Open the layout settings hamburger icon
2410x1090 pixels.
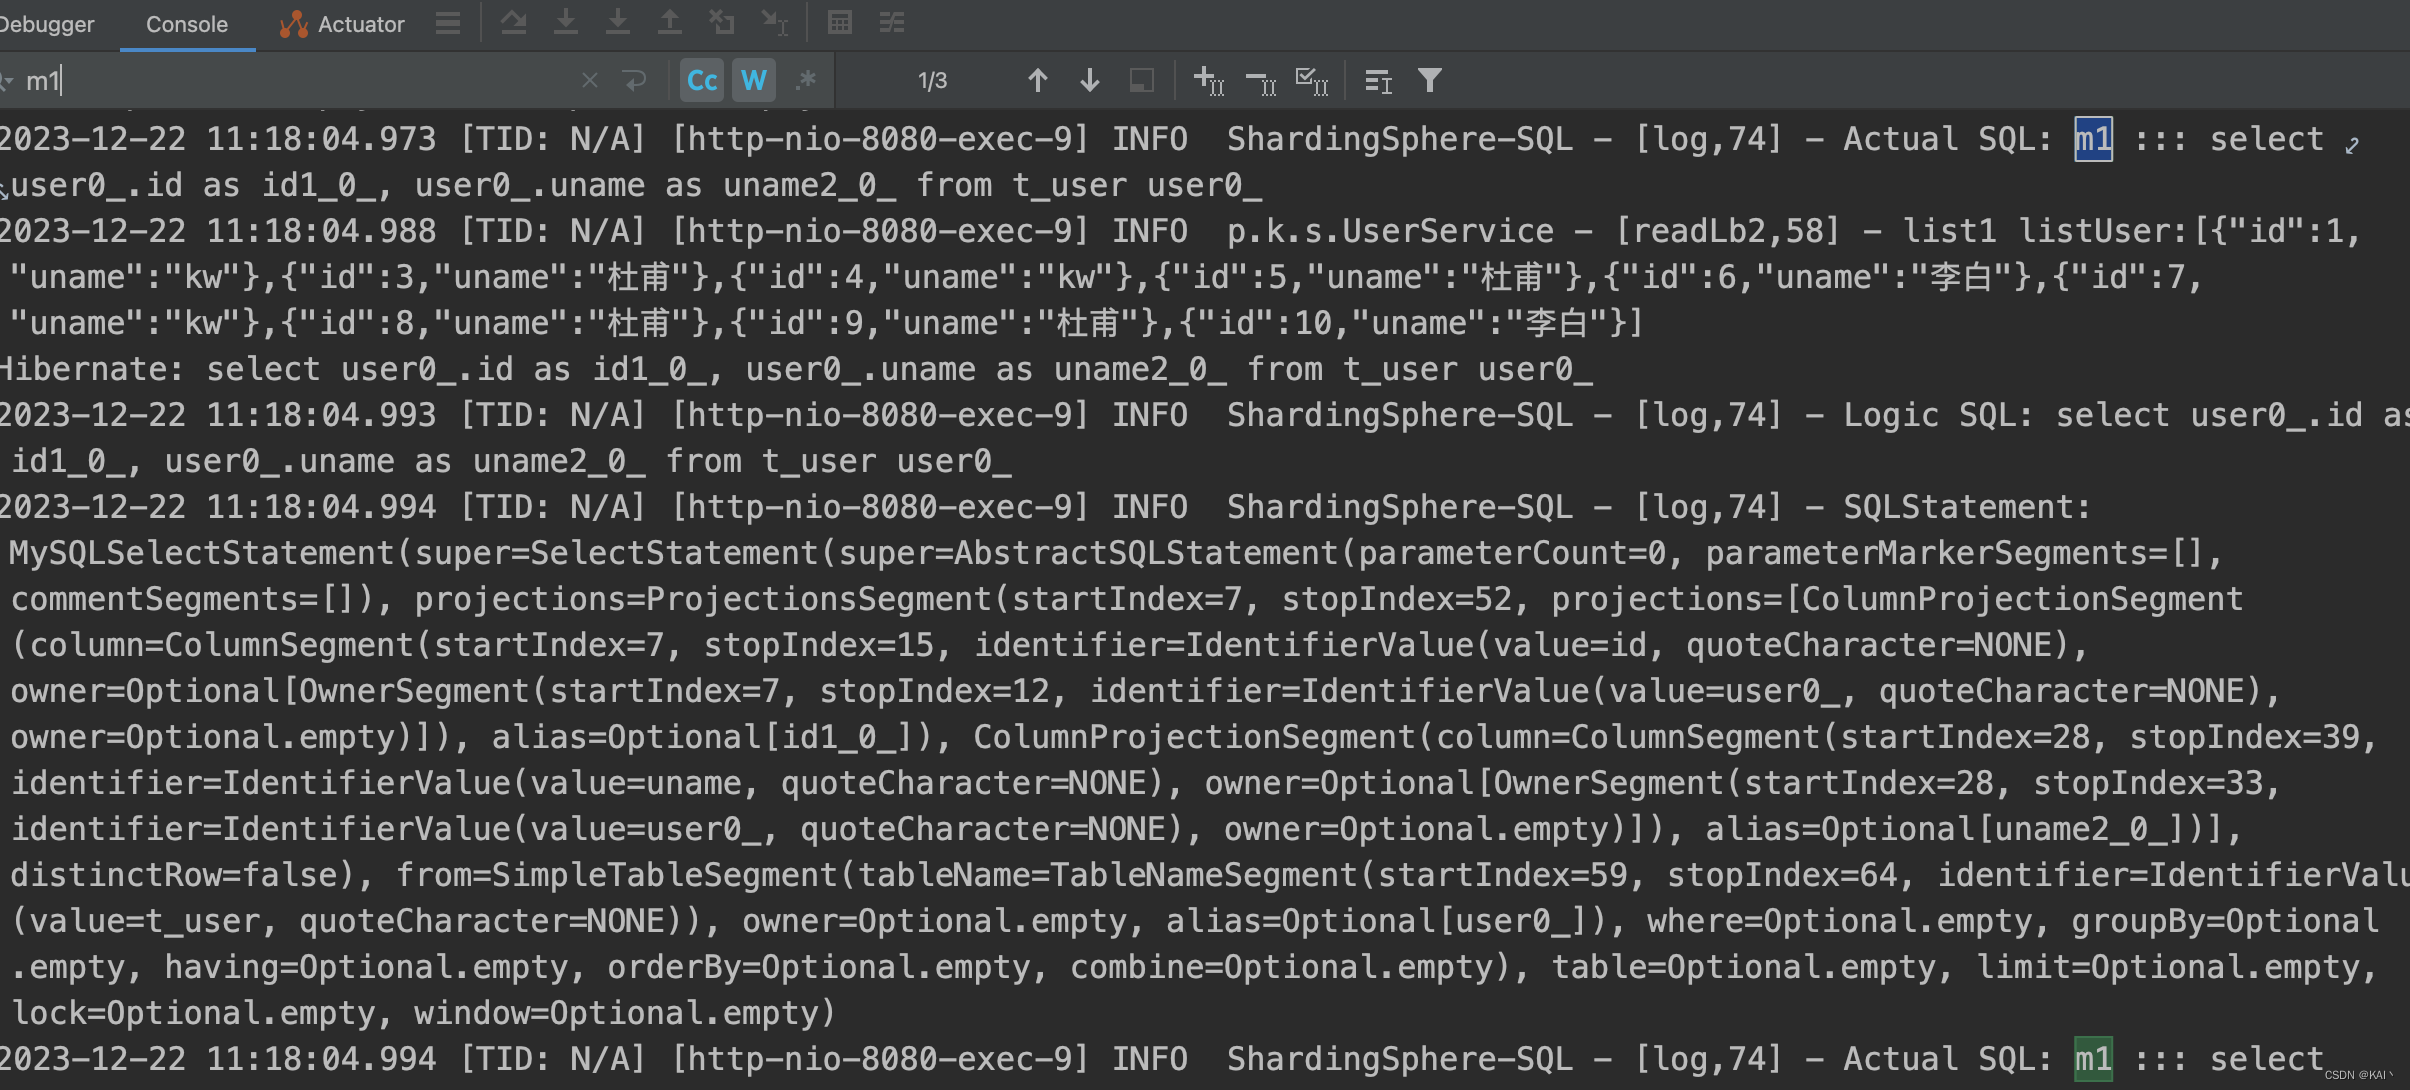[448, 22]
